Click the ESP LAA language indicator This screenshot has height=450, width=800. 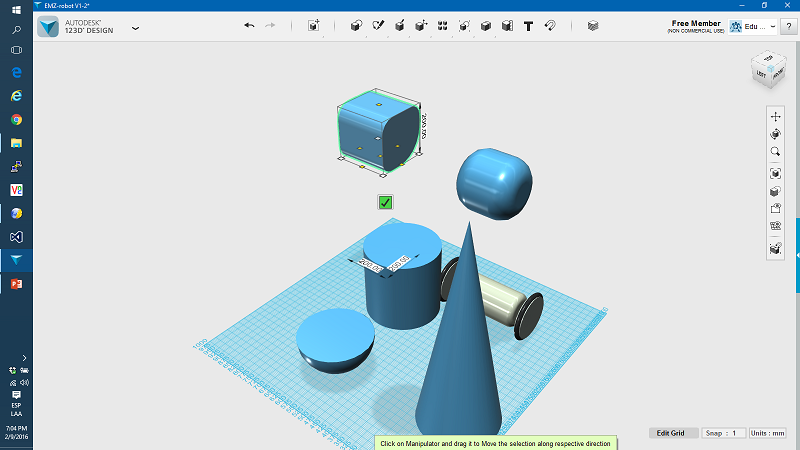[x=16, y=410]
